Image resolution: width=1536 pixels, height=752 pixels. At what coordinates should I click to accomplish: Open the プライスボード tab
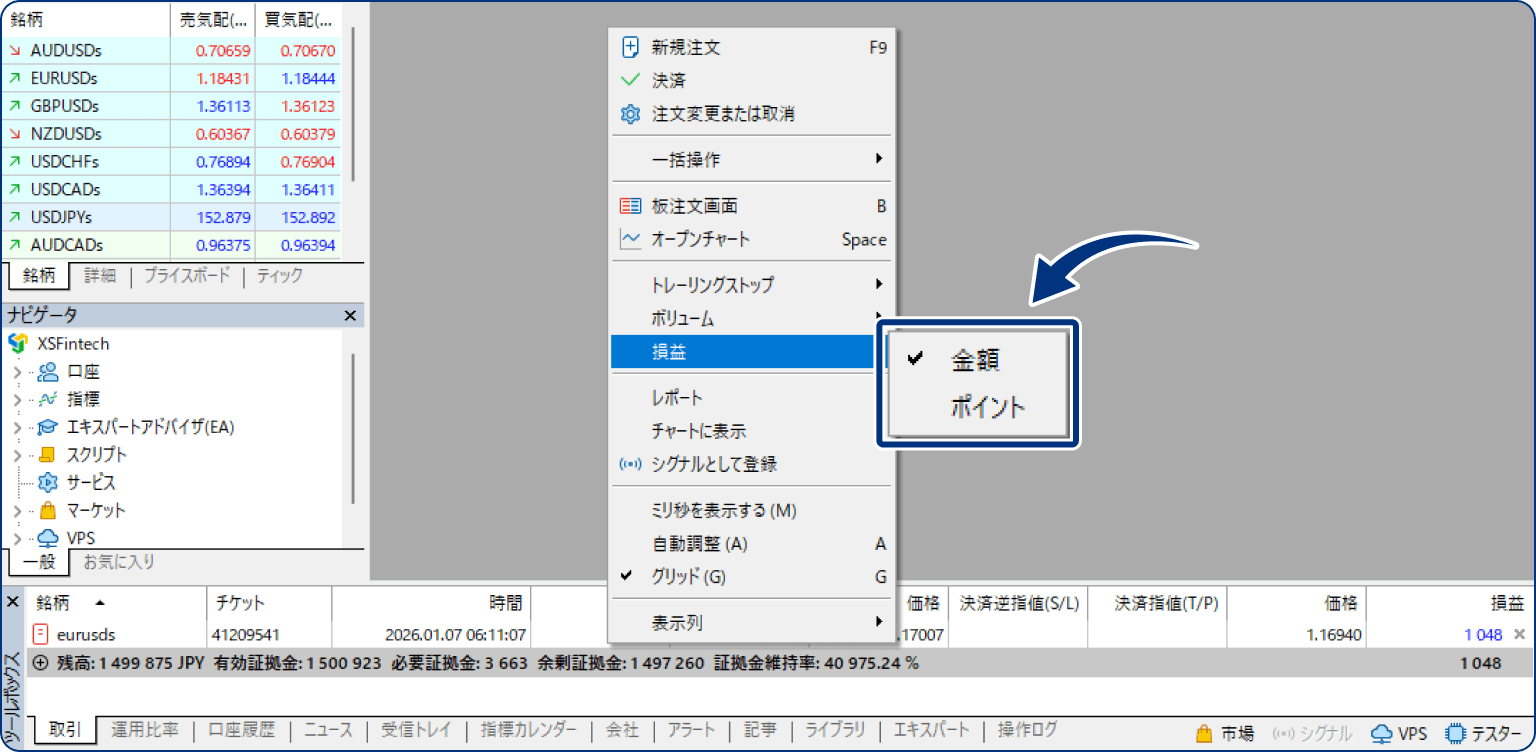tap(187, 276)
